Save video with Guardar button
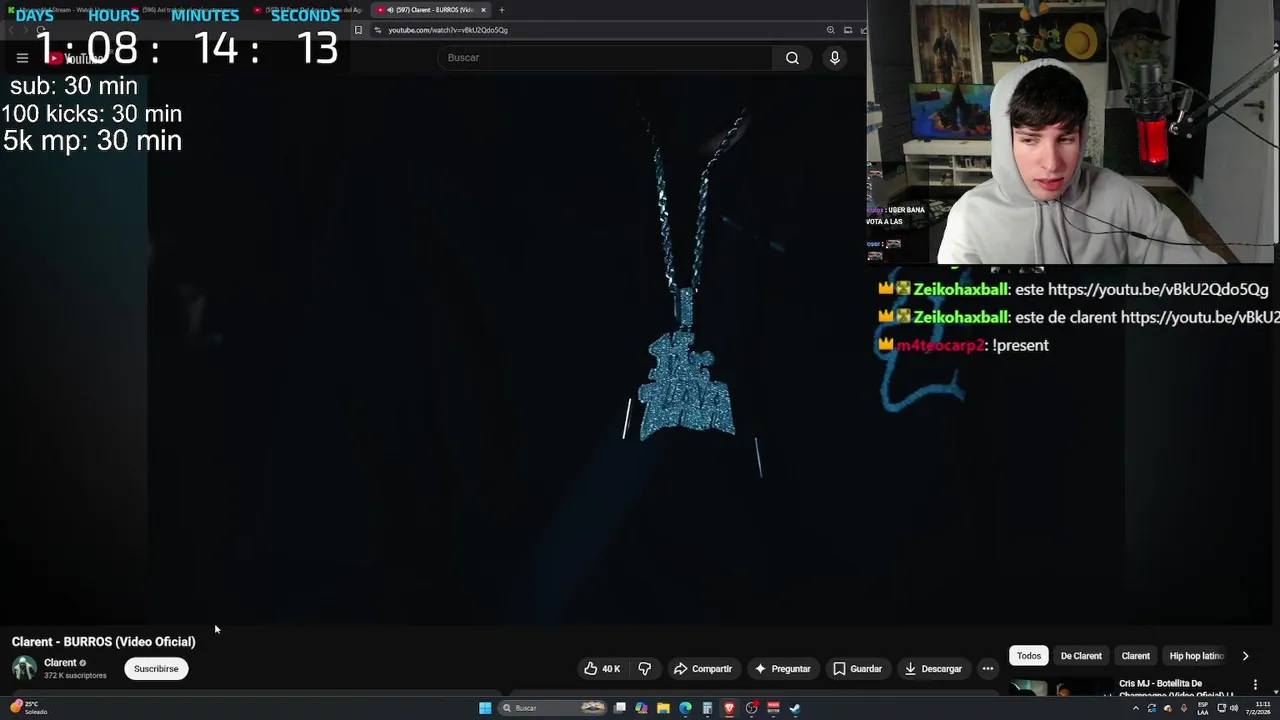The image size is (1280, 720). [x=858, y=669]
